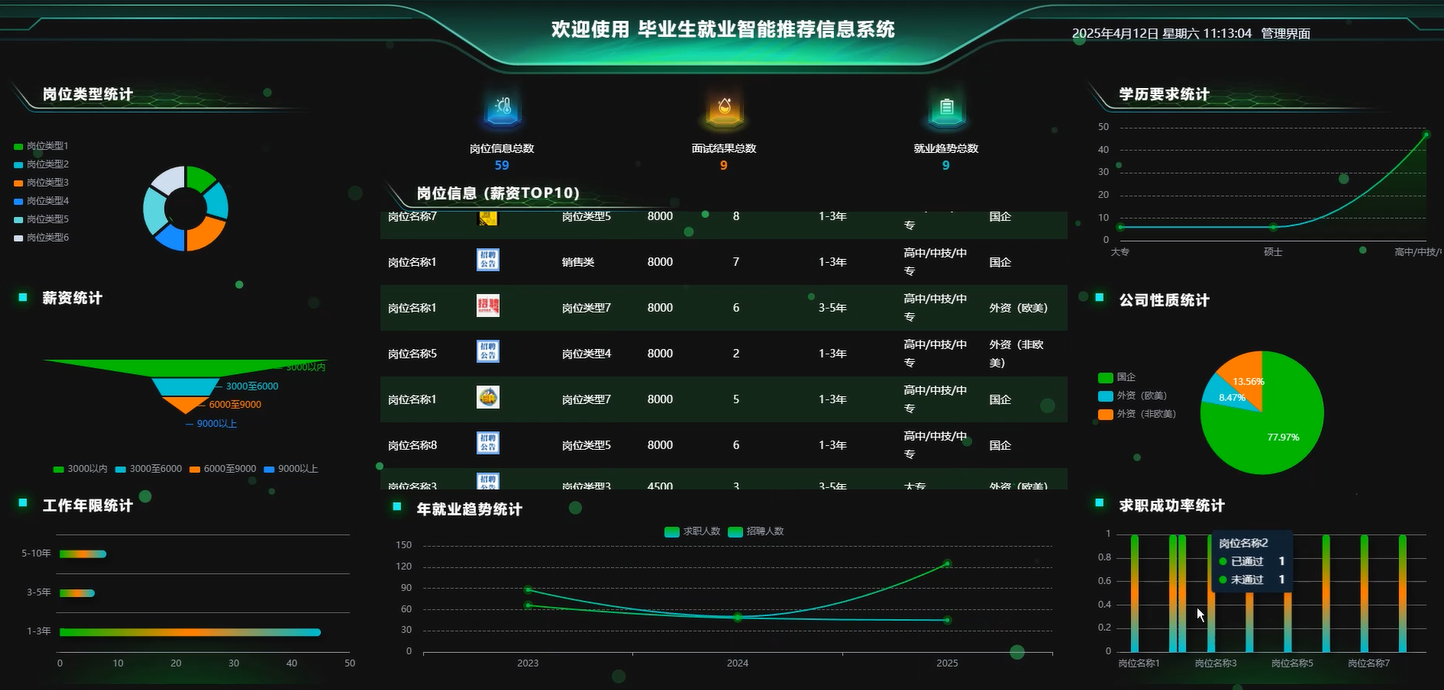Click the 2024 data point where the trend lines meet
The width and height of the screenshot is (1444, 690).
tap(737, 617)
